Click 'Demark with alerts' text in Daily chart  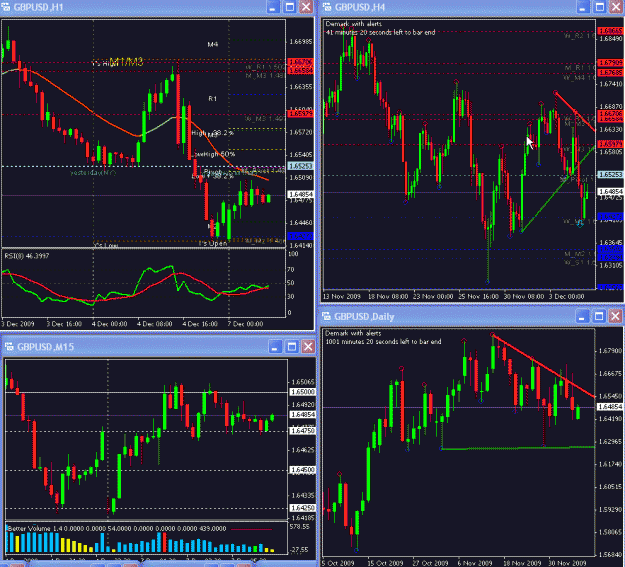(353, 333)
